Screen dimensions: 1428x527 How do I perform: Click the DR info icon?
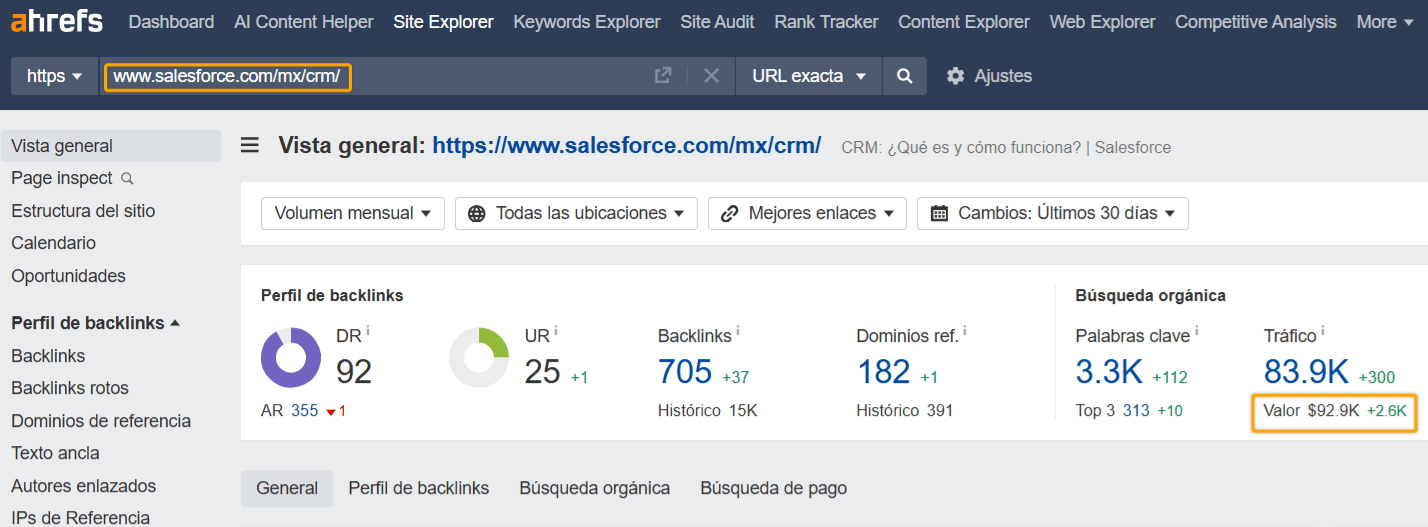[368, 331]
